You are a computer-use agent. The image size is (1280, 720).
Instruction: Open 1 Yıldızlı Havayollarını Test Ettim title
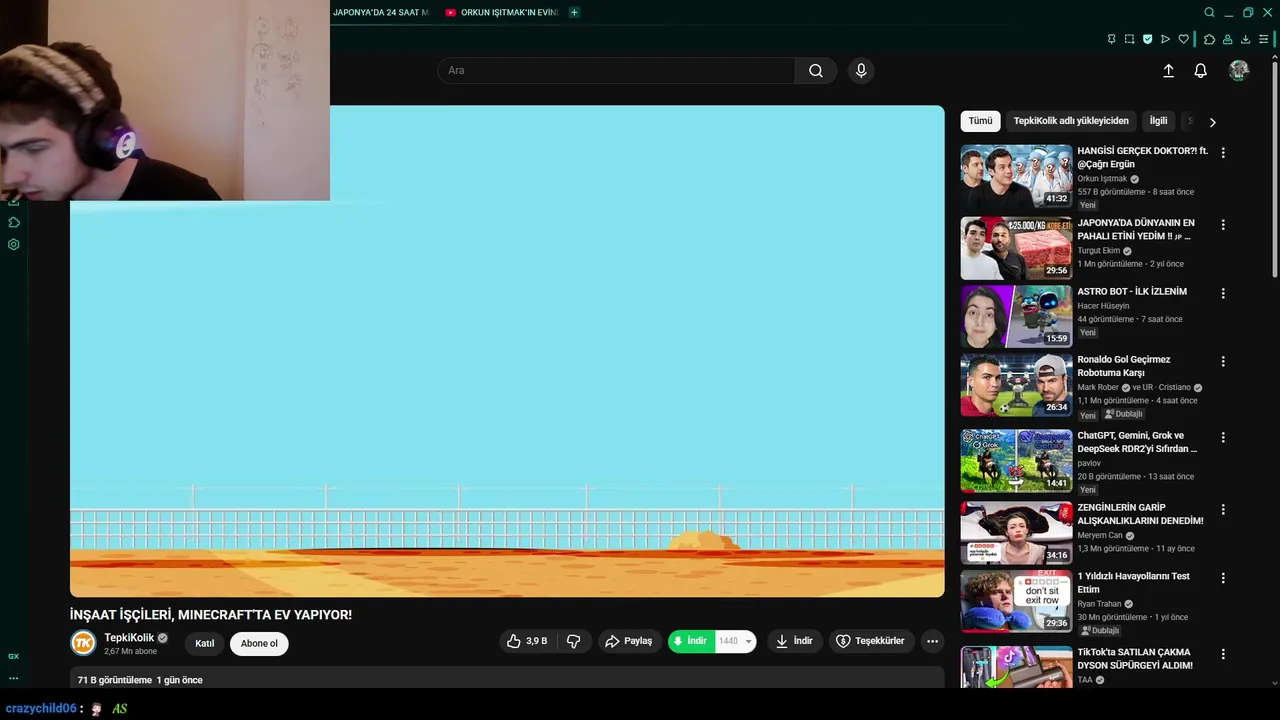1133,583
